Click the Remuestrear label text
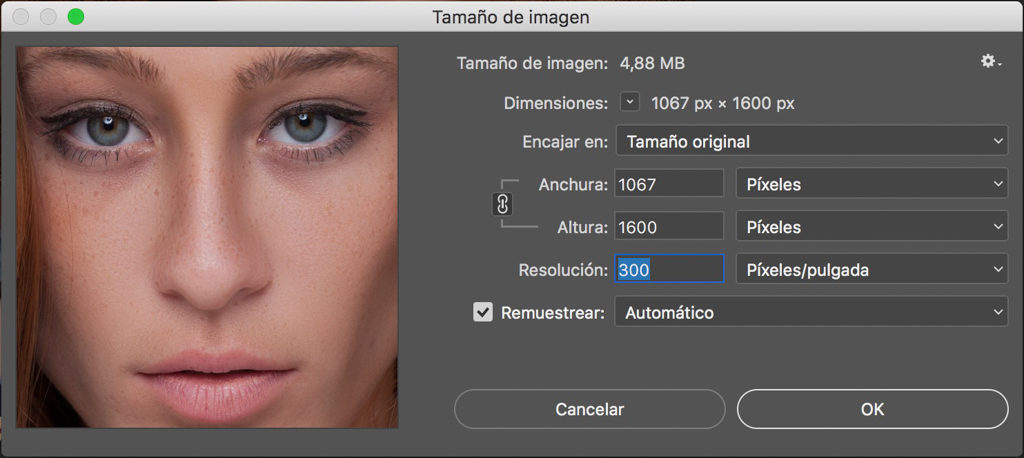1024x458 pixels. 552,313
